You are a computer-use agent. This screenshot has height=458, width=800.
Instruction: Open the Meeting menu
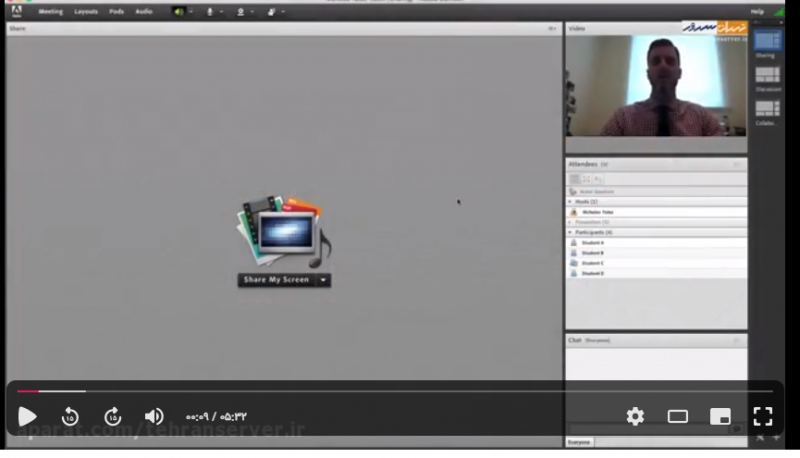pyautogui.click(x=50, y=11)
